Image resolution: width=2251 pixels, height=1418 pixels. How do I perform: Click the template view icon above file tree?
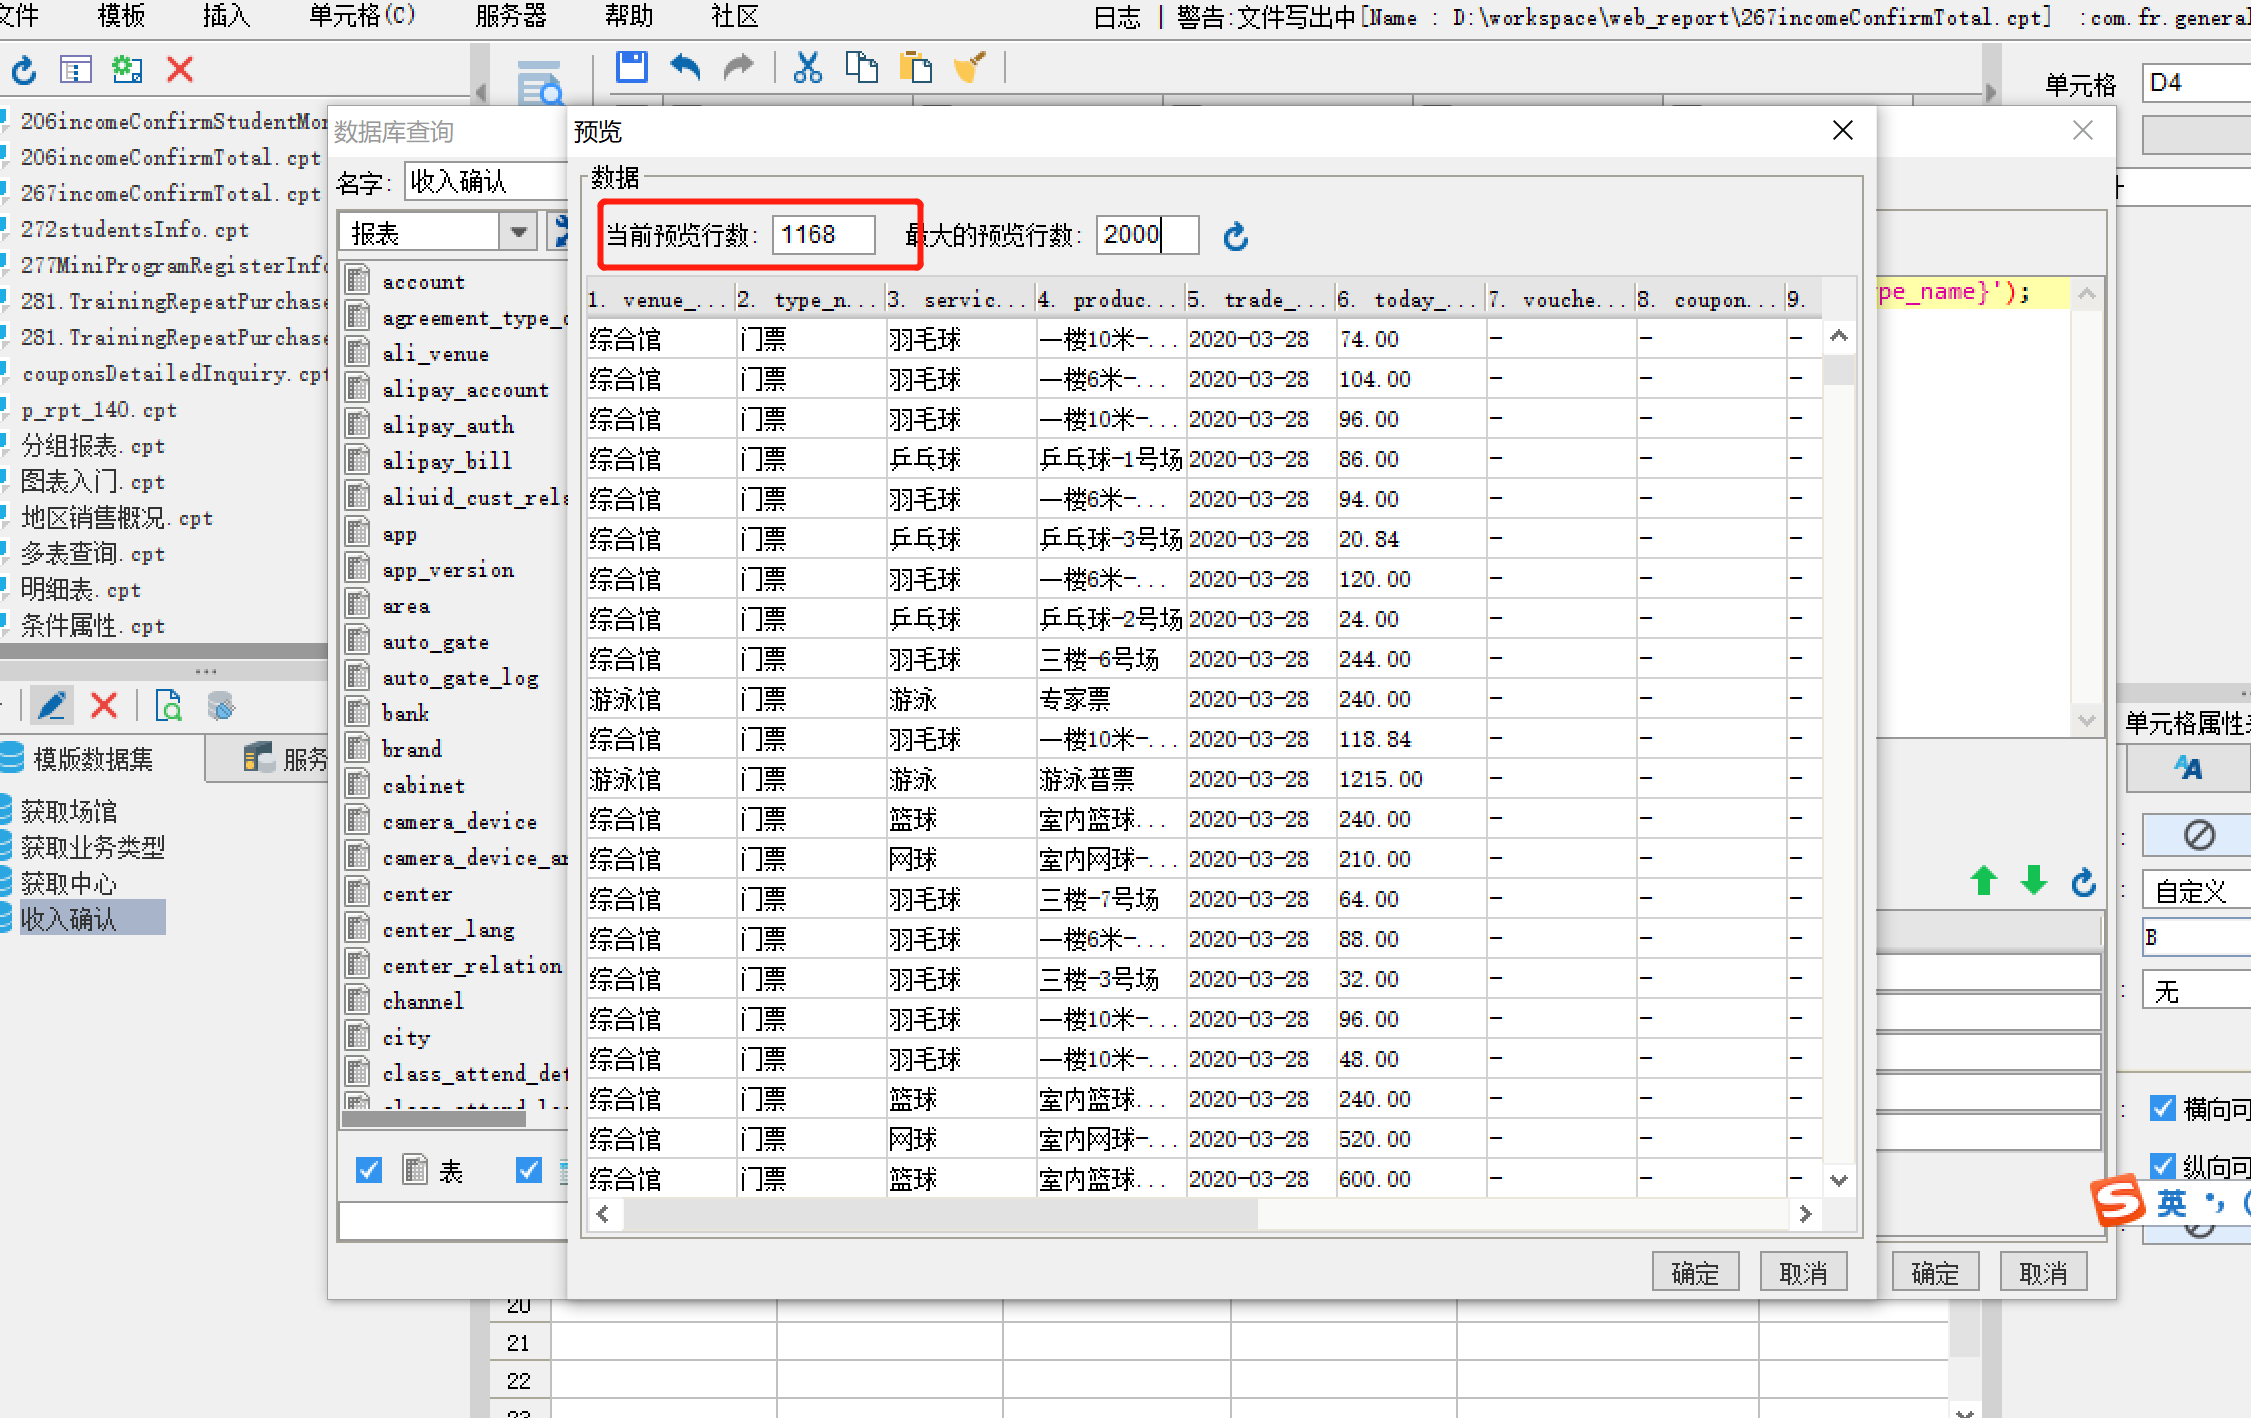tap(76, 70)
